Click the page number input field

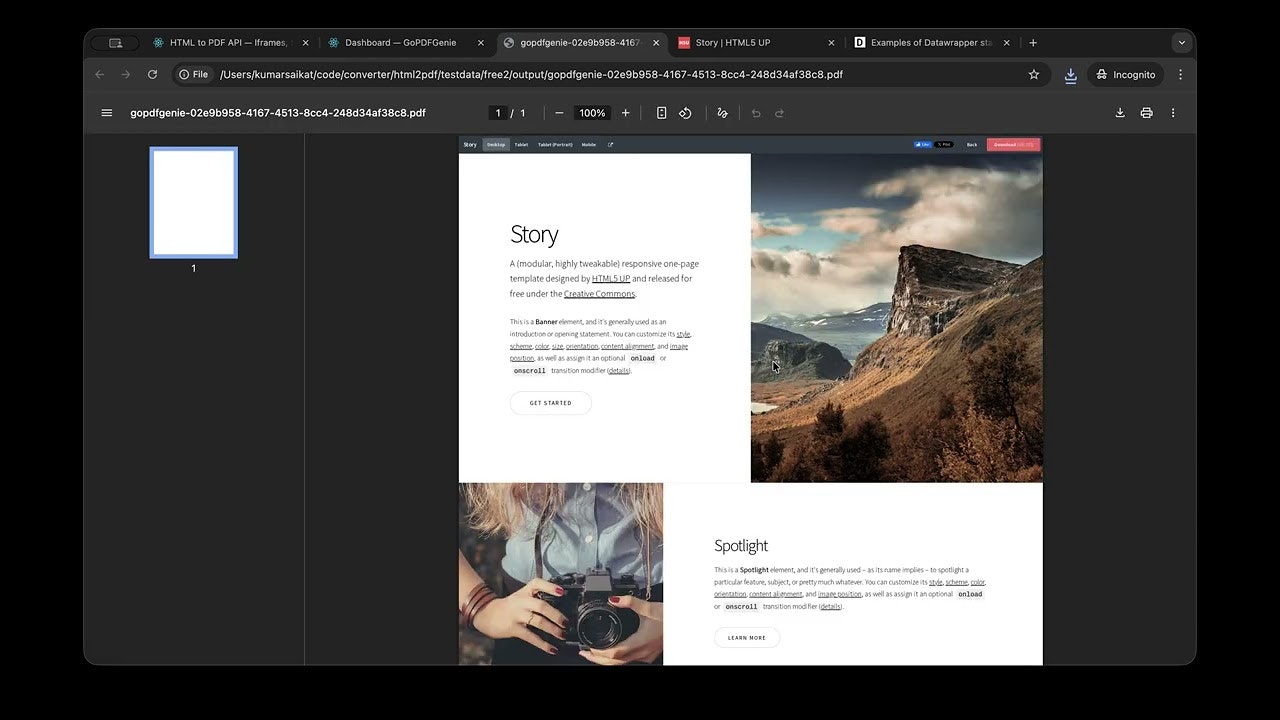coord(498,113)
